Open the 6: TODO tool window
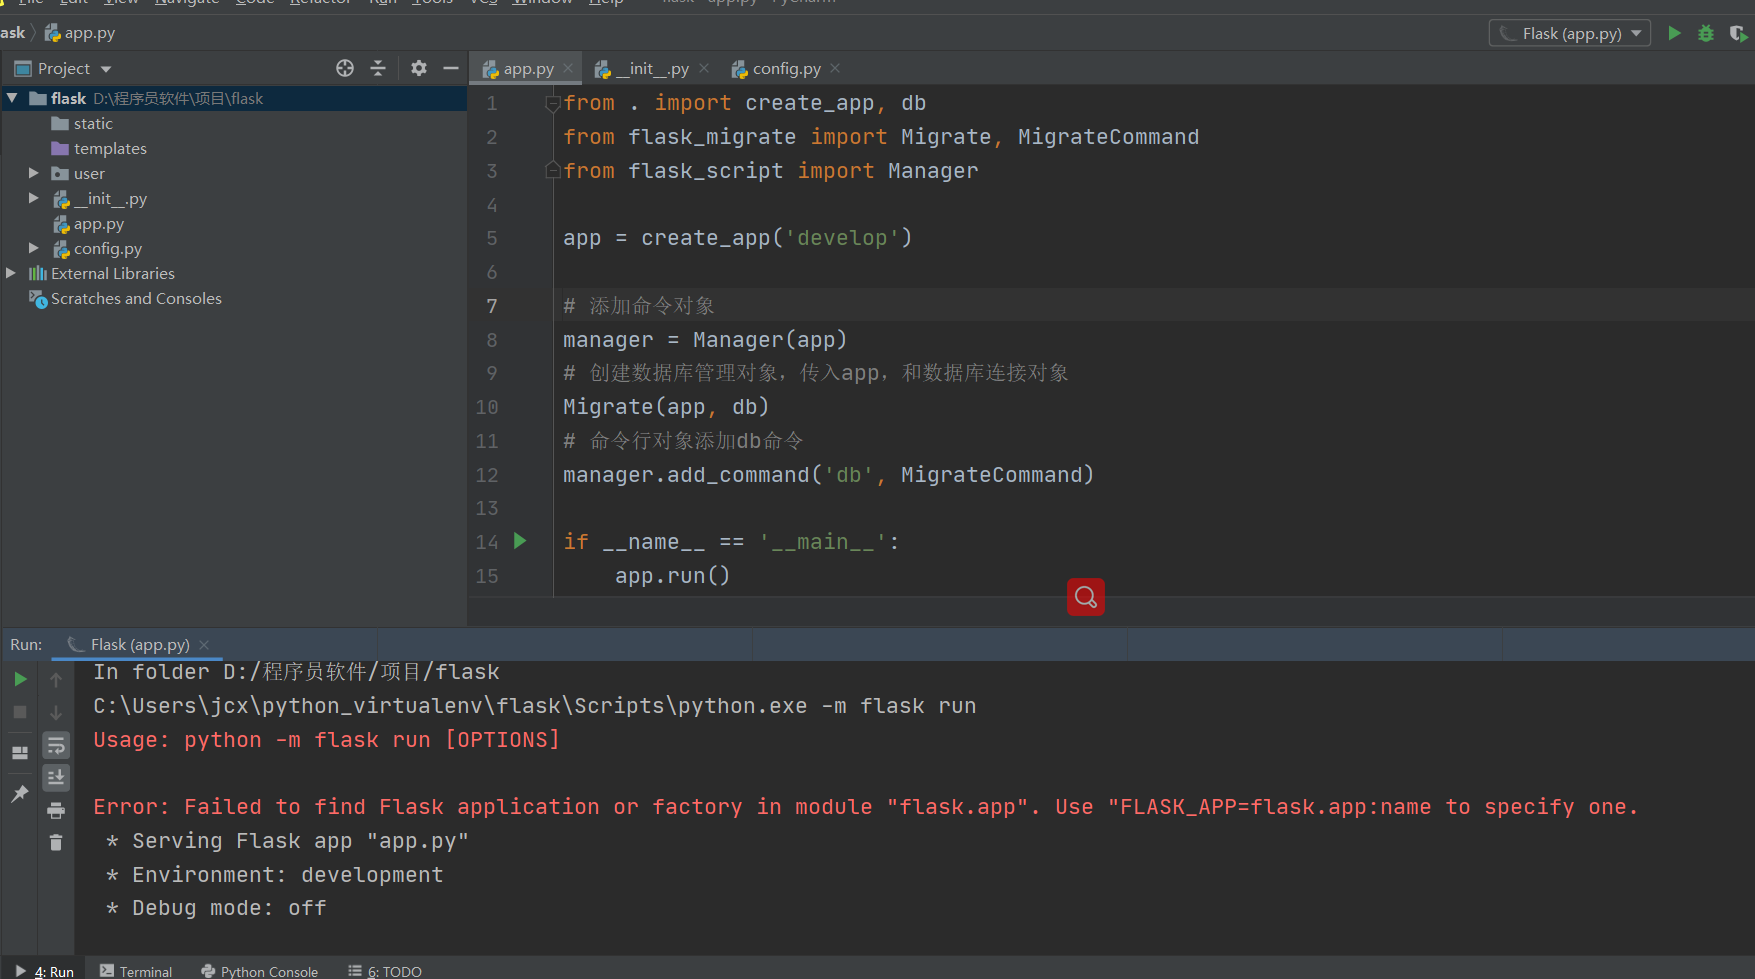Screen dimensions: 1755x979 385,970
